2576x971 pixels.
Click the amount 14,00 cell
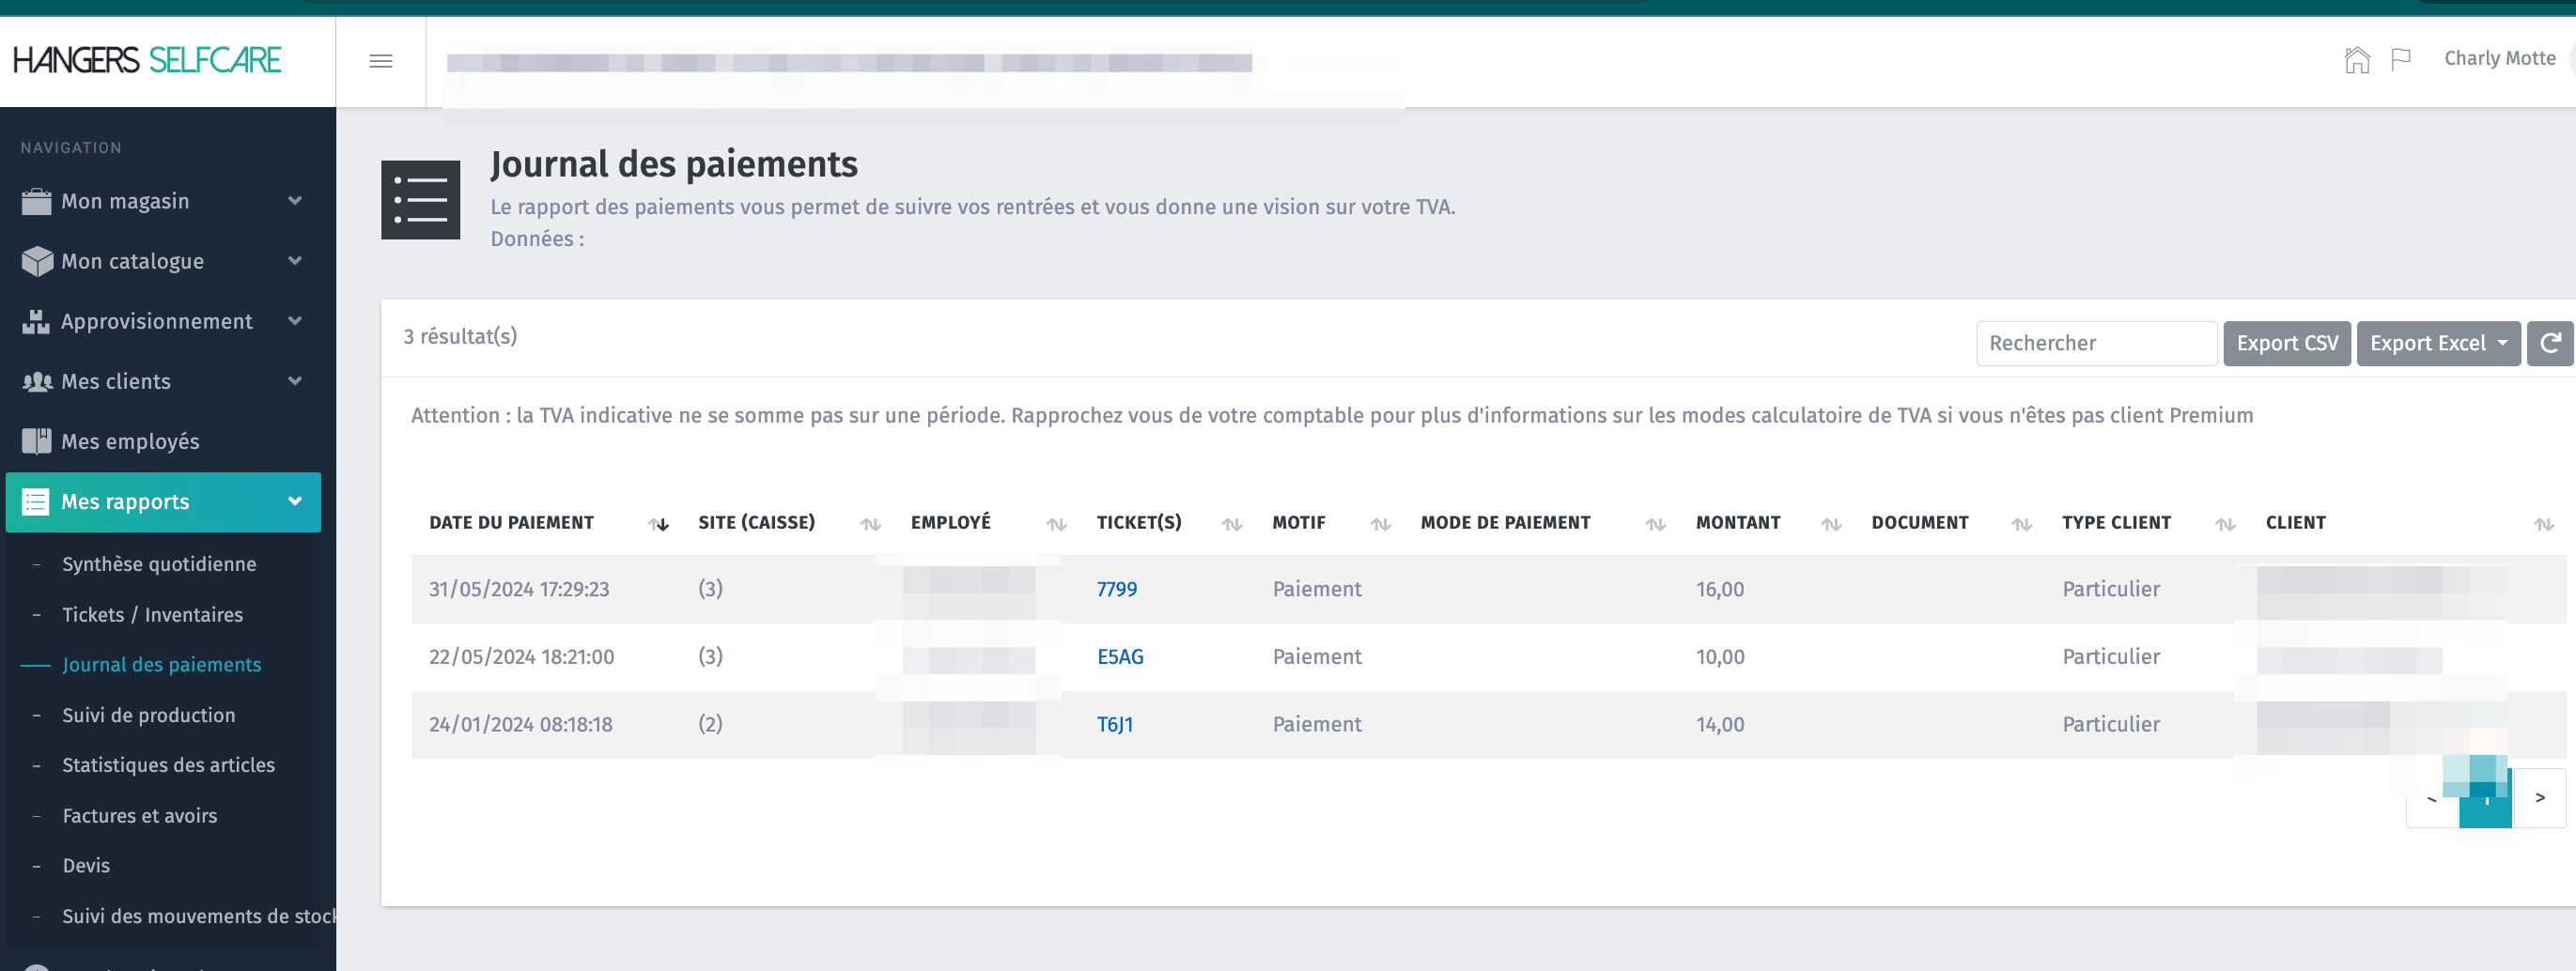coord(1720,724)
